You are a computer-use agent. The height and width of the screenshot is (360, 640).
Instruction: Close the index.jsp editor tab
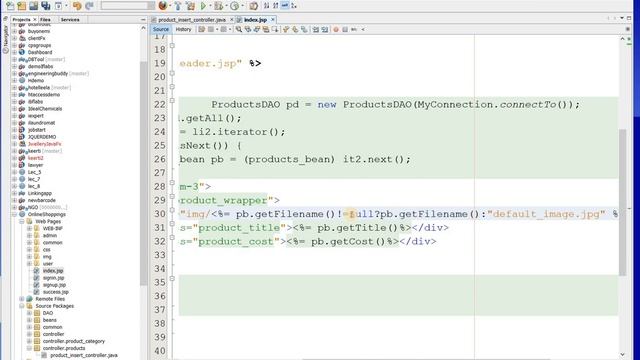point(273,20)
